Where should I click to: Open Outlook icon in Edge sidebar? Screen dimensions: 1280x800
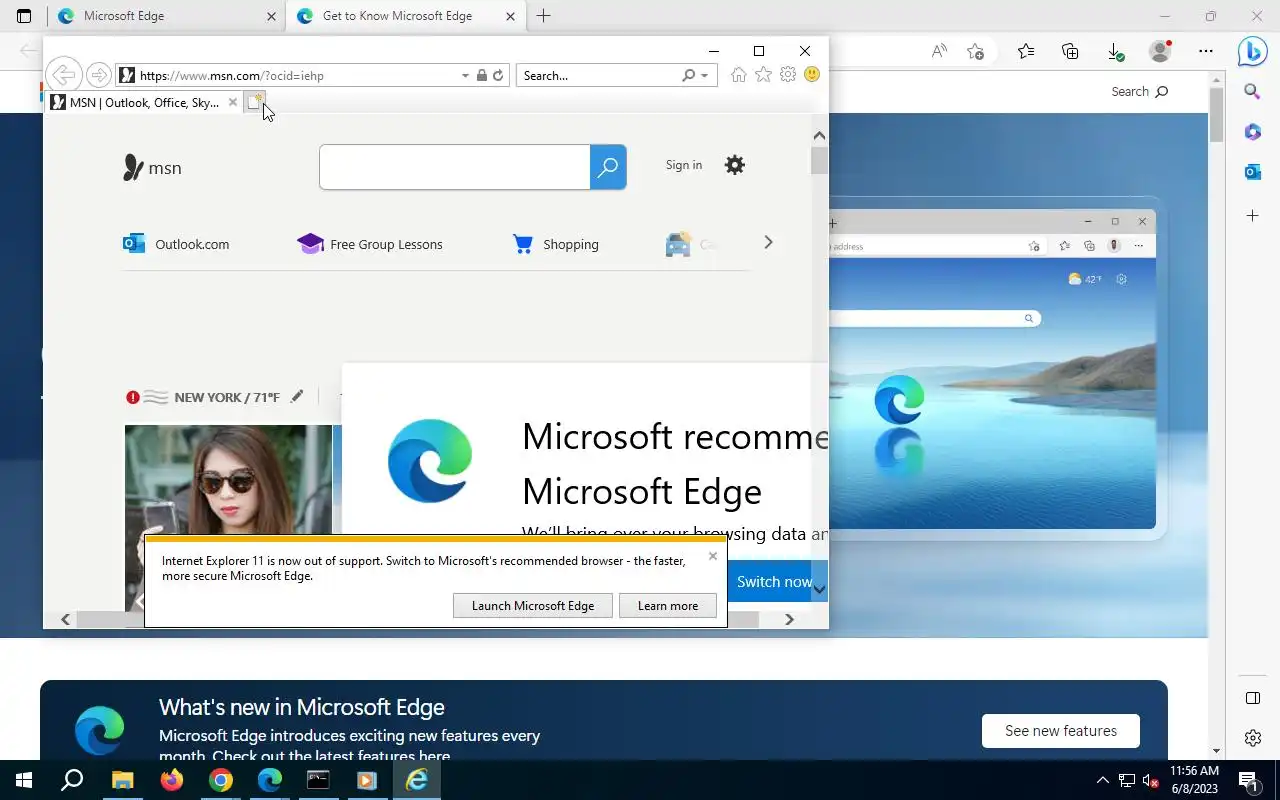tap(1252, 172)
